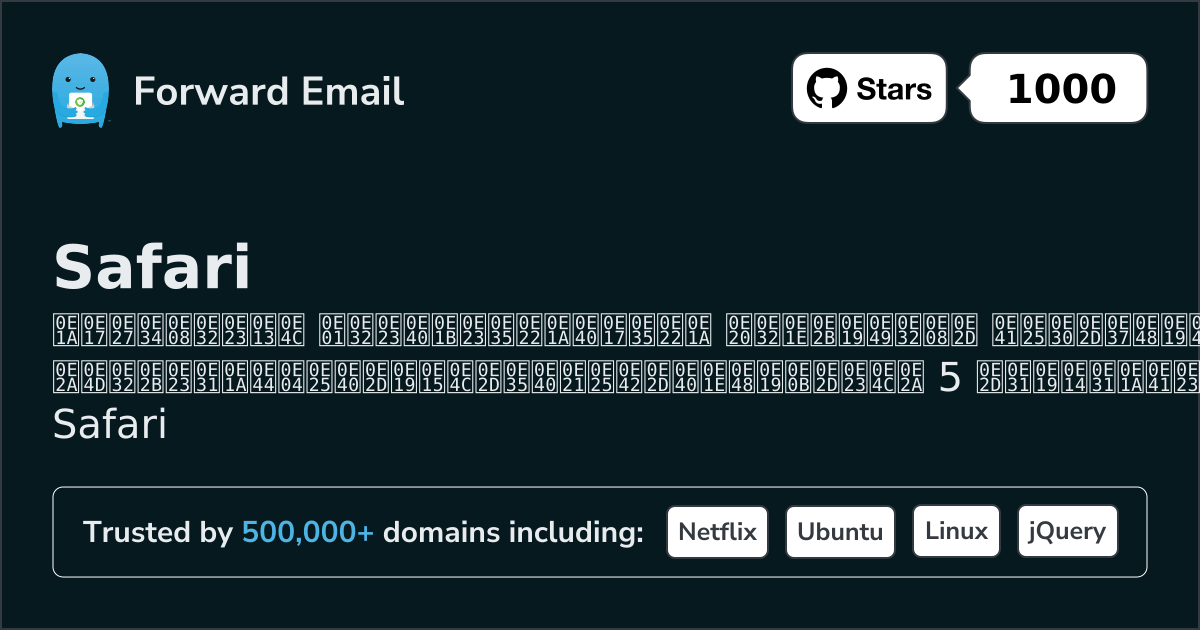1200x630 pixels.
Task: Click the Safari link below the paragraph
Action: click(x=108, y=424)
